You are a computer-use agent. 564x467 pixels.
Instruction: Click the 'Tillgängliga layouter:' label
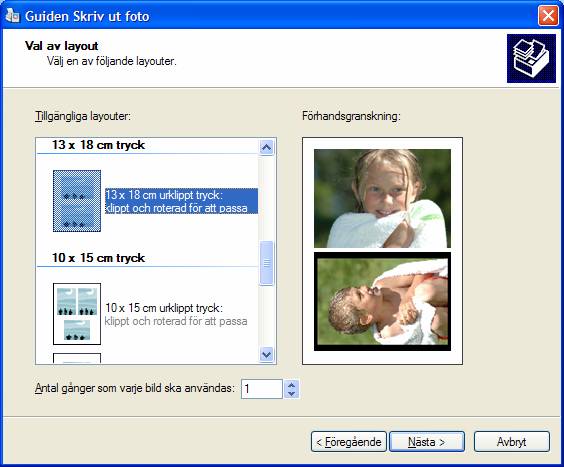pyautogui.click(x=83, y=116)
